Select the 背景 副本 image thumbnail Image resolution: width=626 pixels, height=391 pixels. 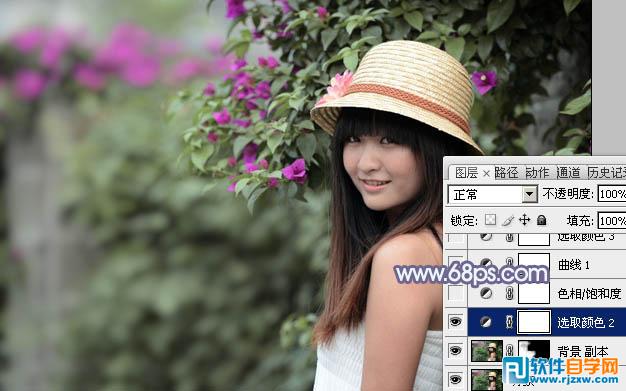[x=487, y=351]
